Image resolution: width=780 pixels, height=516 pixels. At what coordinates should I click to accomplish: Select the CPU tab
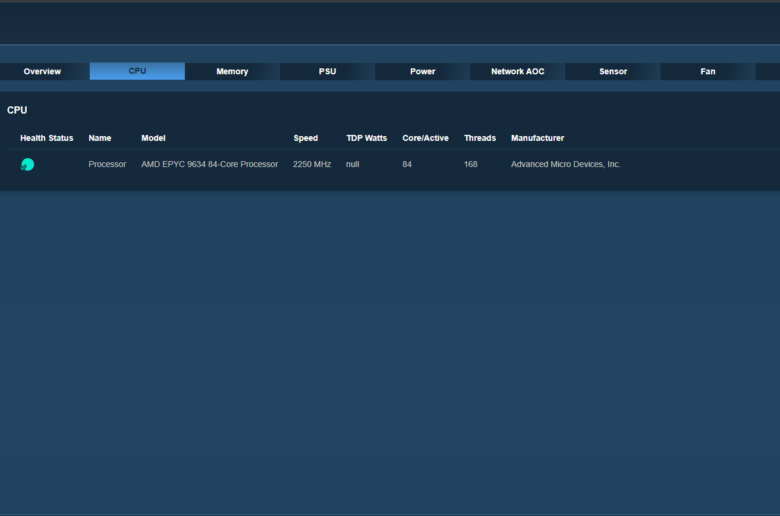click(x=137, y=71)
